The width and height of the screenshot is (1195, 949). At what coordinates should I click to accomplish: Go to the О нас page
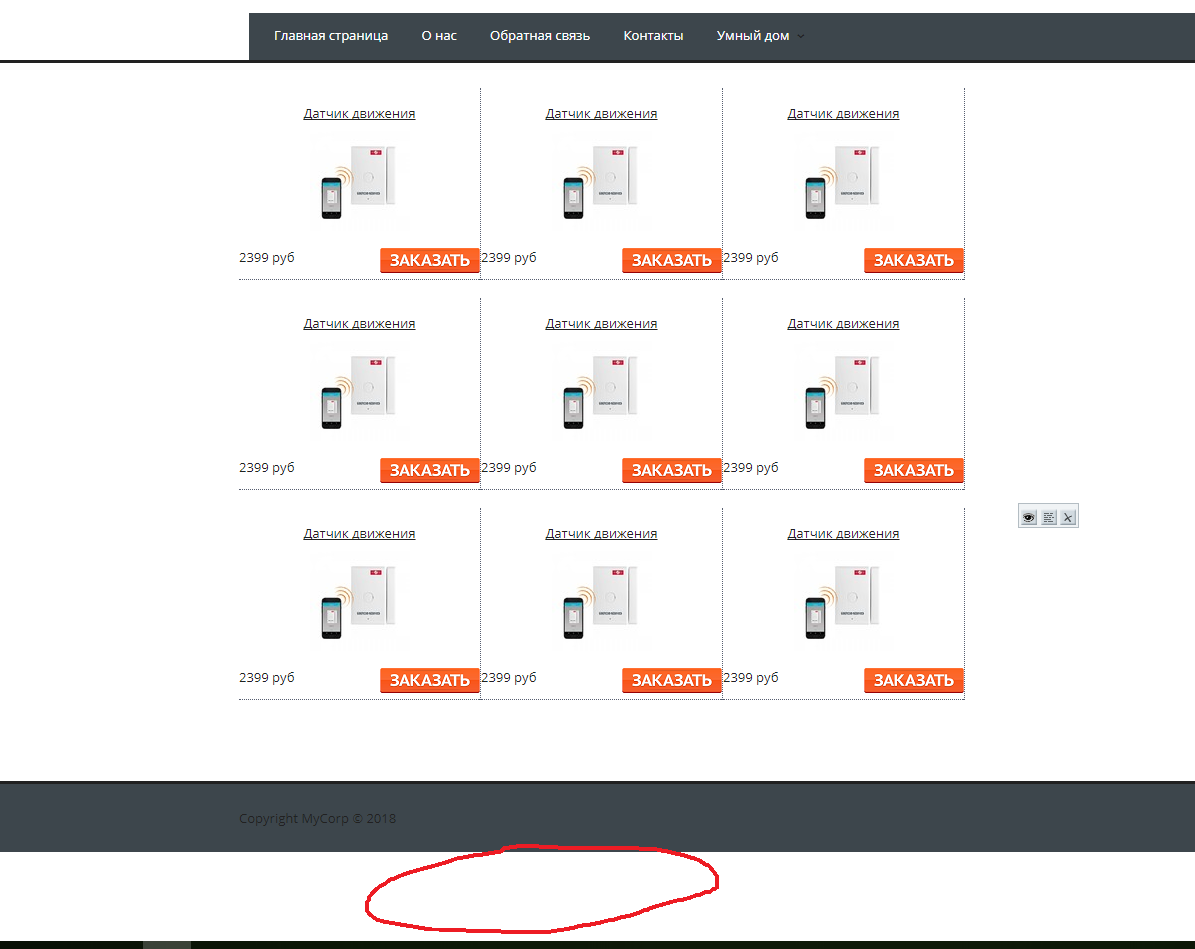point(439,36)
